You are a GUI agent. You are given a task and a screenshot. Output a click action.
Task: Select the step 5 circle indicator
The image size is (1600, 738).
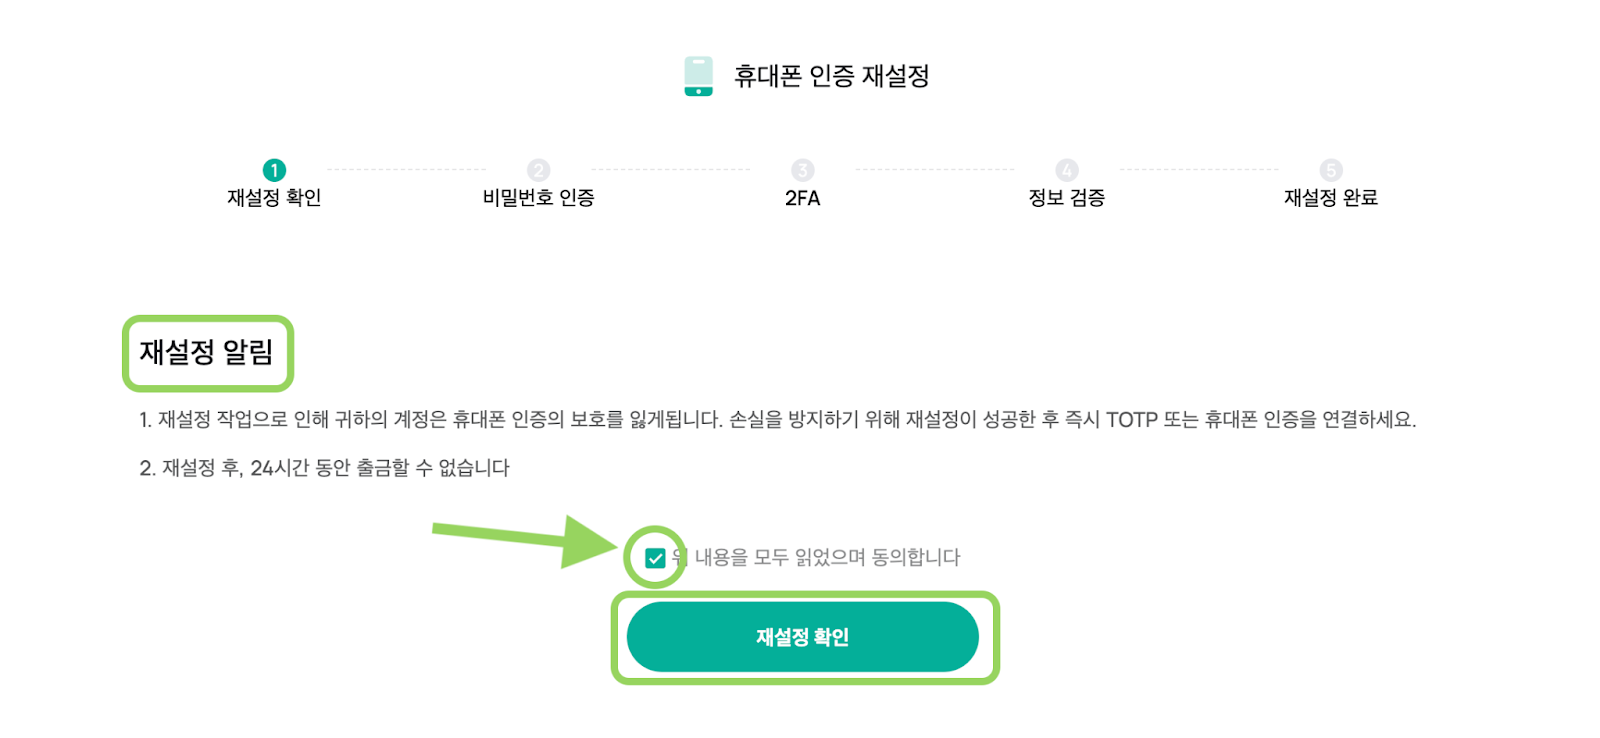pyautogui.click(x=1331, y=170)
